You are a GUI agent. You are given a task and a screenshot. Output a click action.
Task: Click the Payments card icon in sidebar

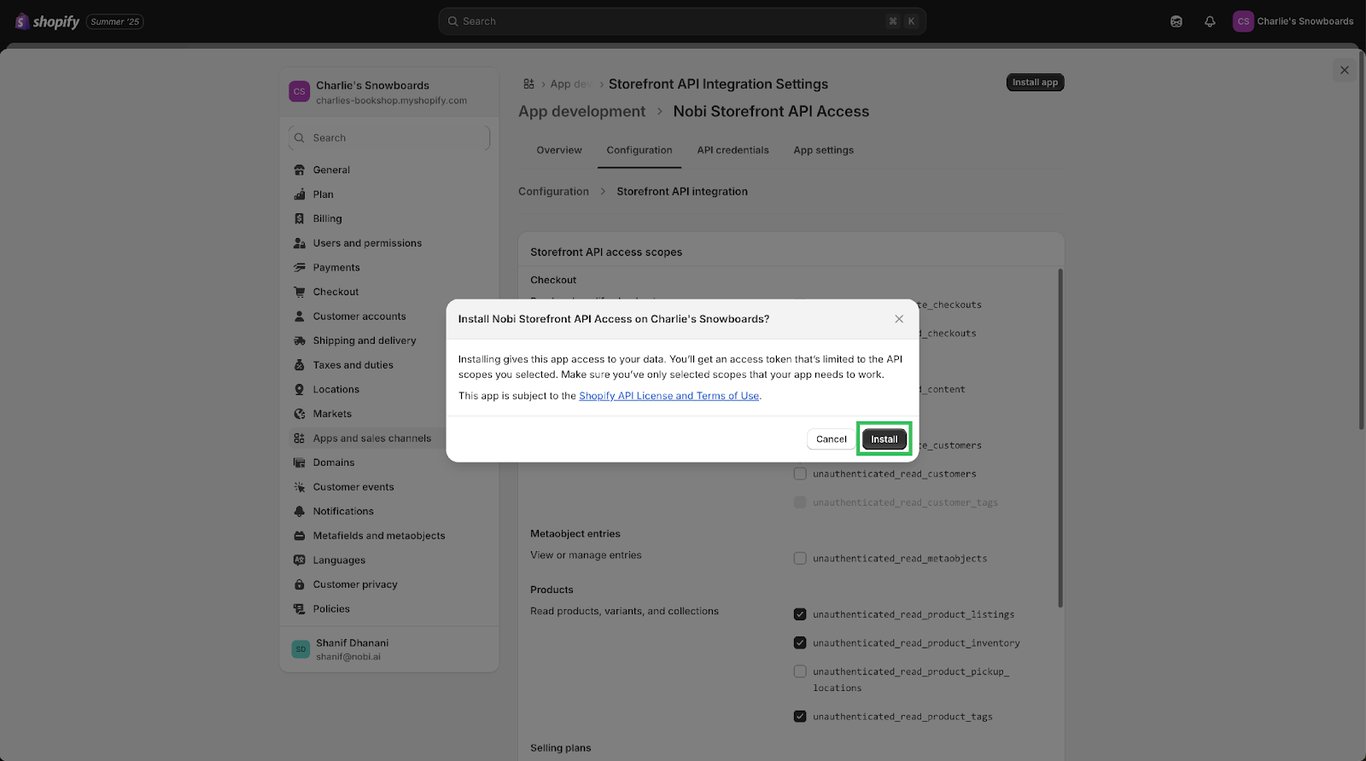pos(300,267)
